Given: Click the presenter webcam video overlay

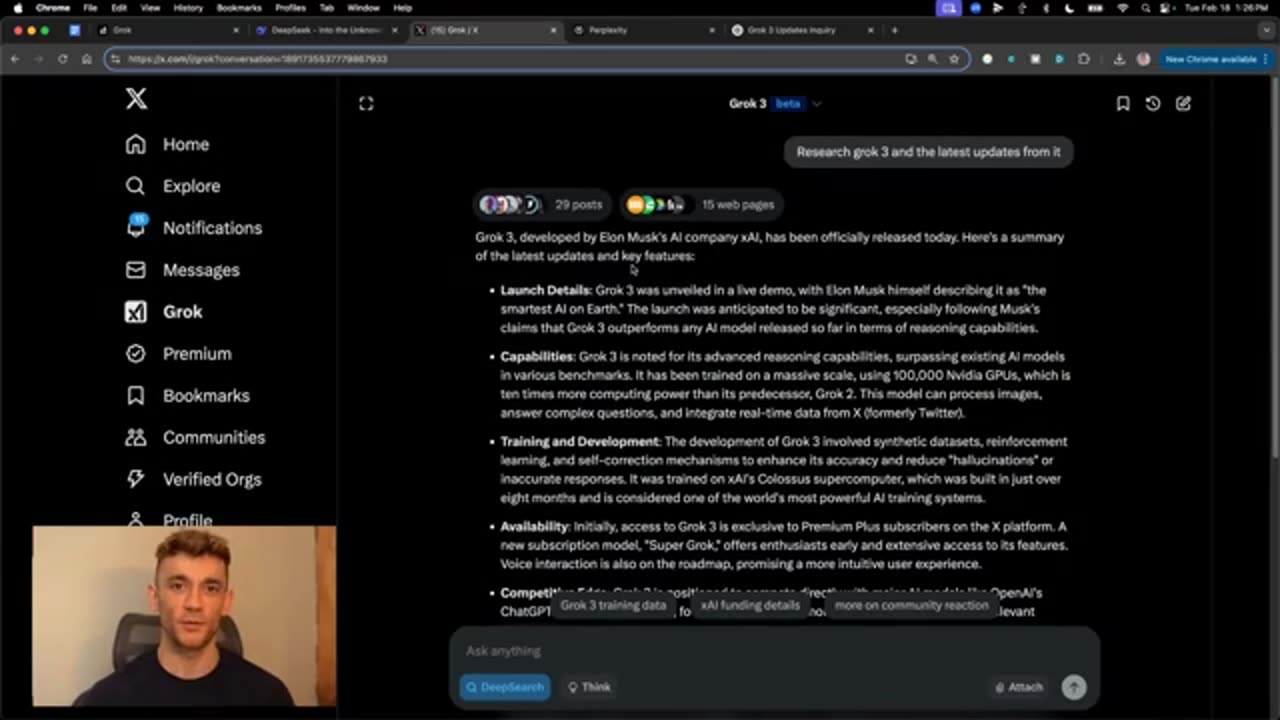Looking at the screenshot, I should [184, 616].
